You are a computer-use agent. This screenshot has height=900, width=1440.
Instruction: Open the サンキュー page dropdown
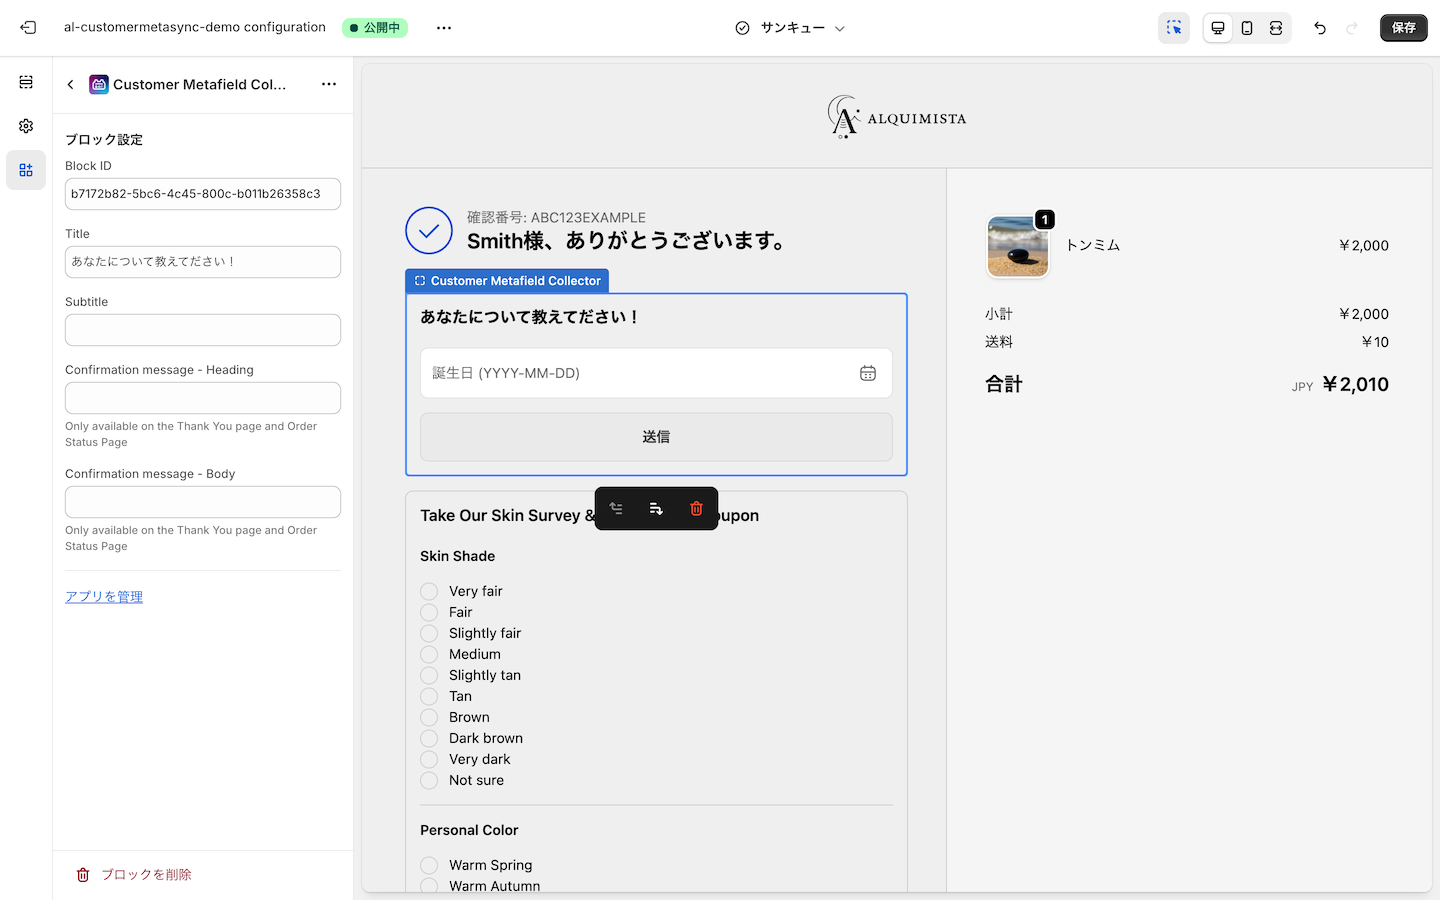(x=790, y=28)
